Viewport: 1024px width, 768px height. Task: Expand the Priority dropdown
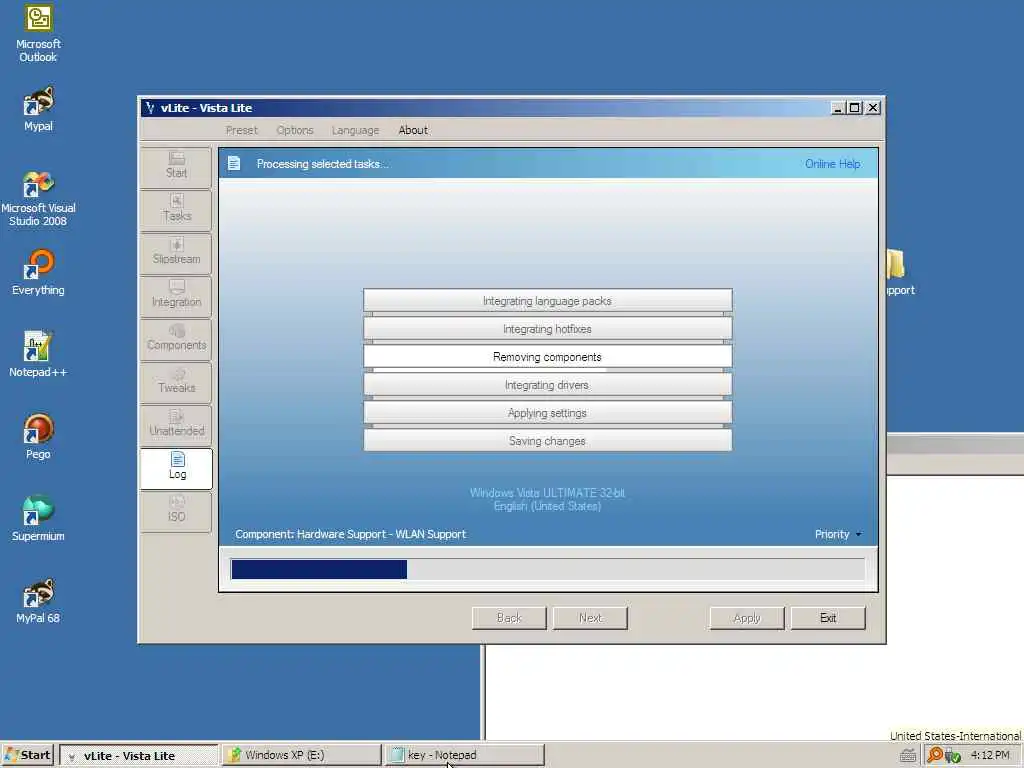838,534
